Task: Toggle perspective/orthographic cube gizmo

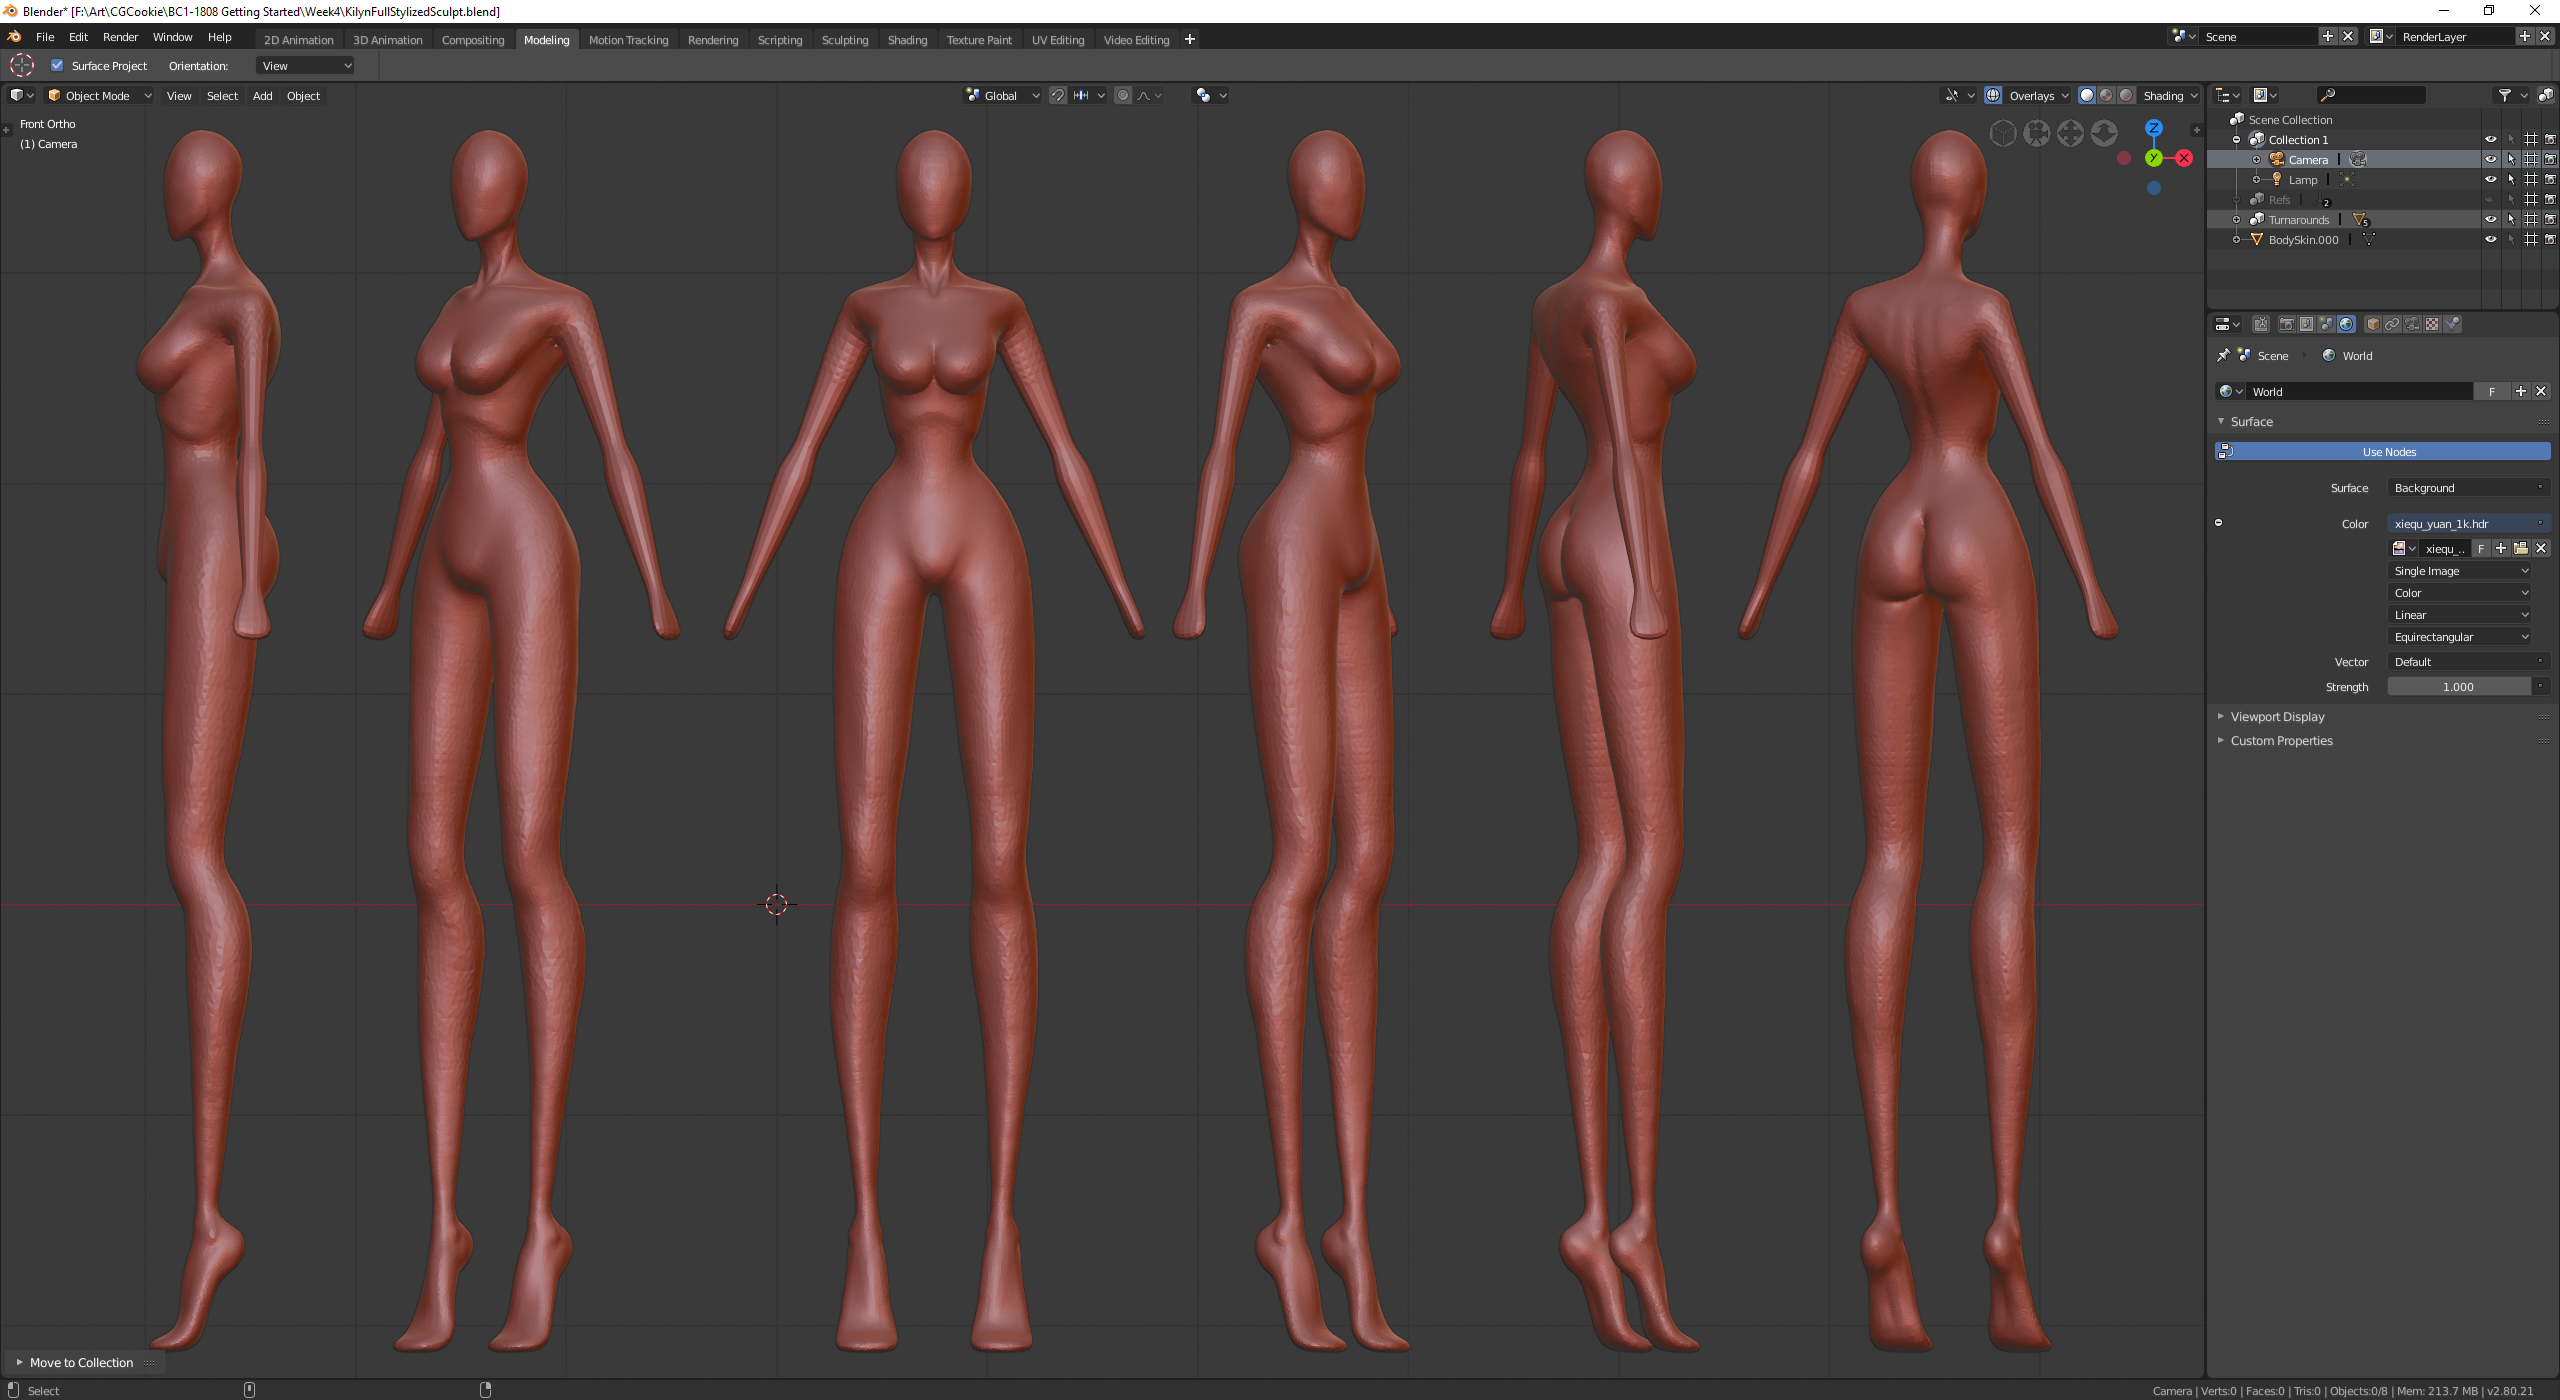Action: pos(2003,133)
